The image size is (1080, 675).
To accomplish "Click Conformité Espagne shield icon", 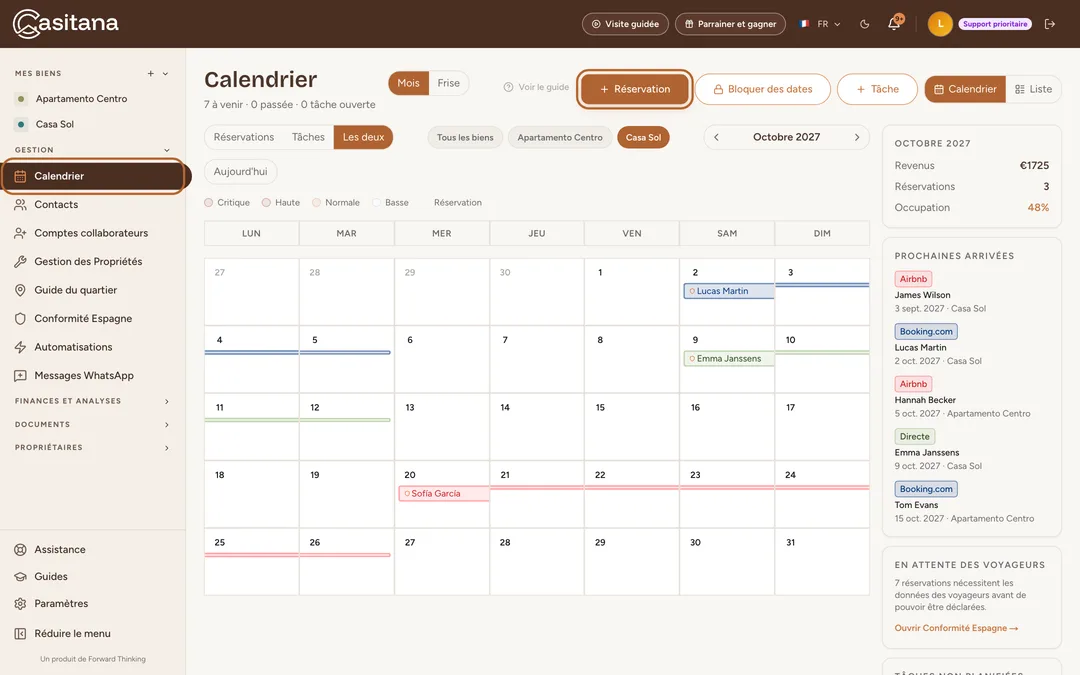I will coord(20,319).
